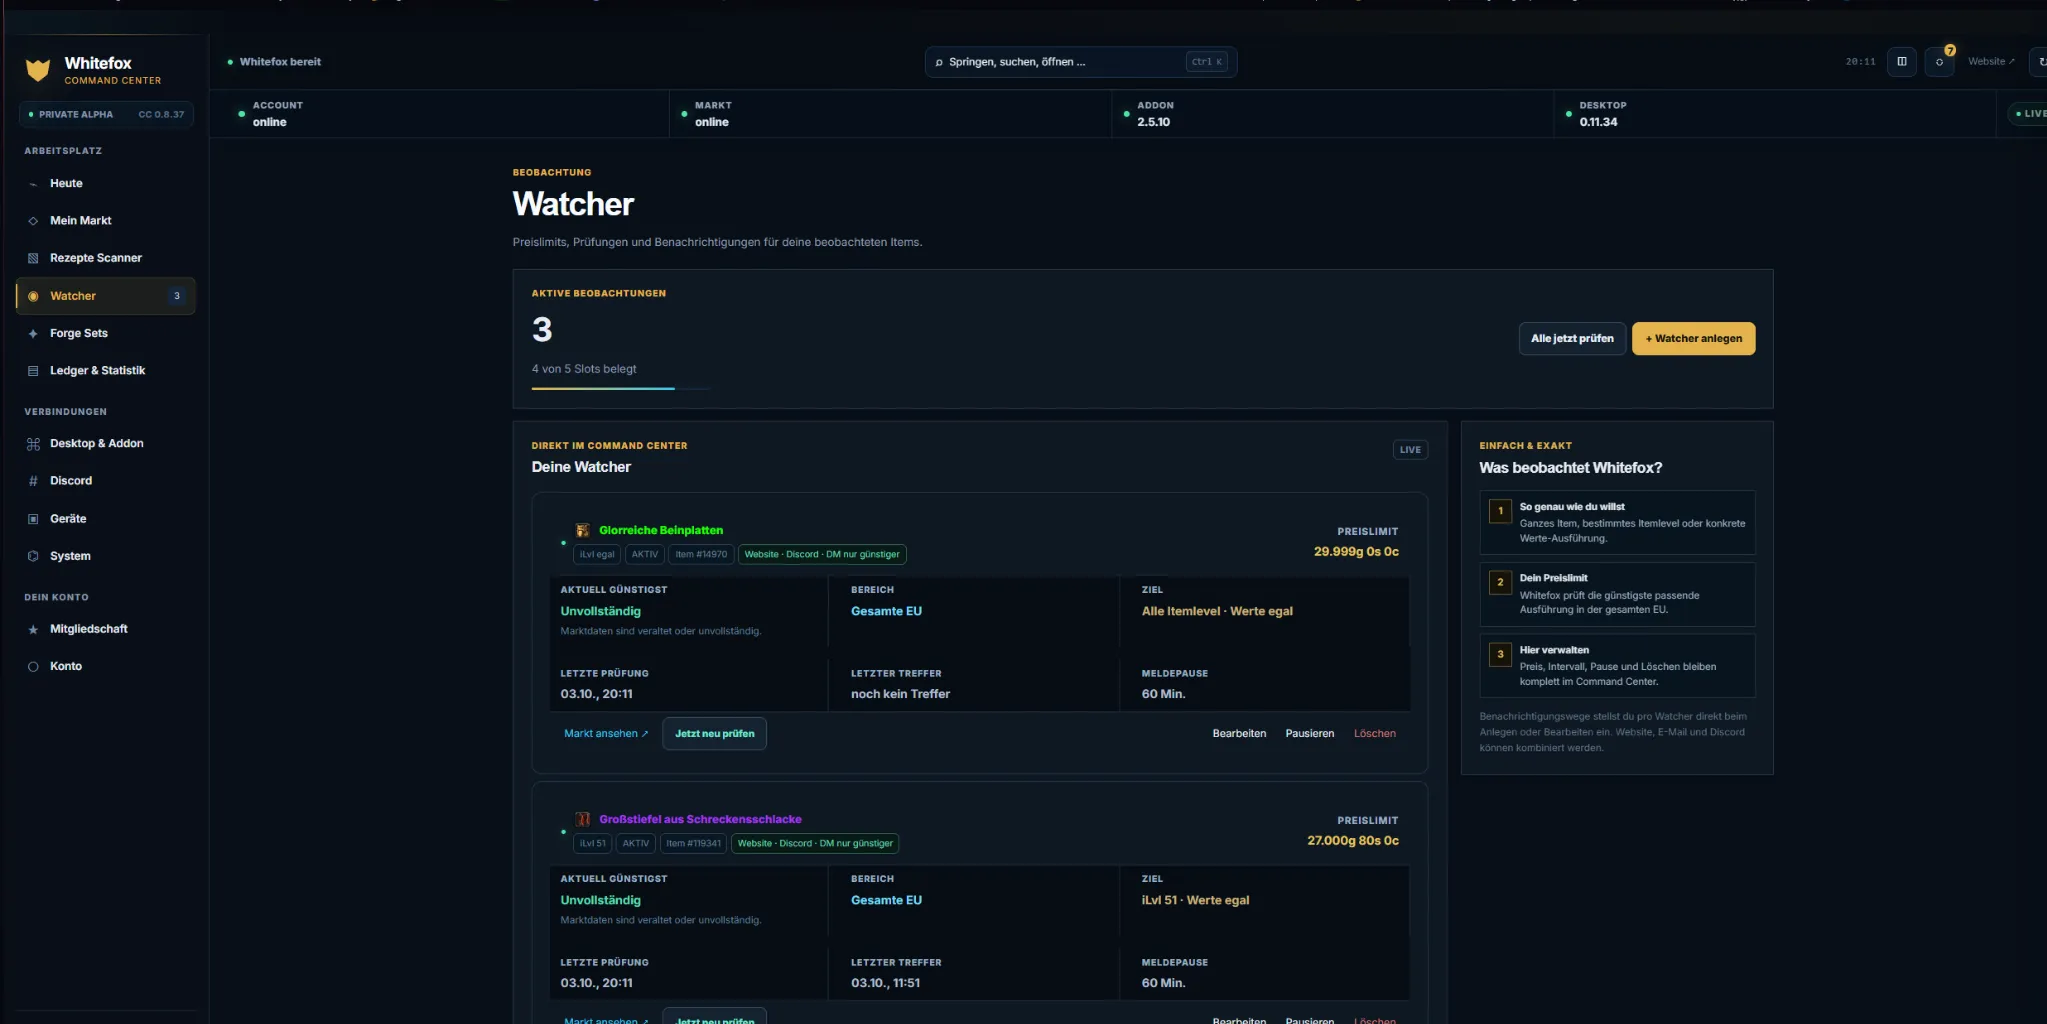Click the '27.000g 80s 0c' price limit
Screen dimensions: 2047x1024
click(1353, 841)
